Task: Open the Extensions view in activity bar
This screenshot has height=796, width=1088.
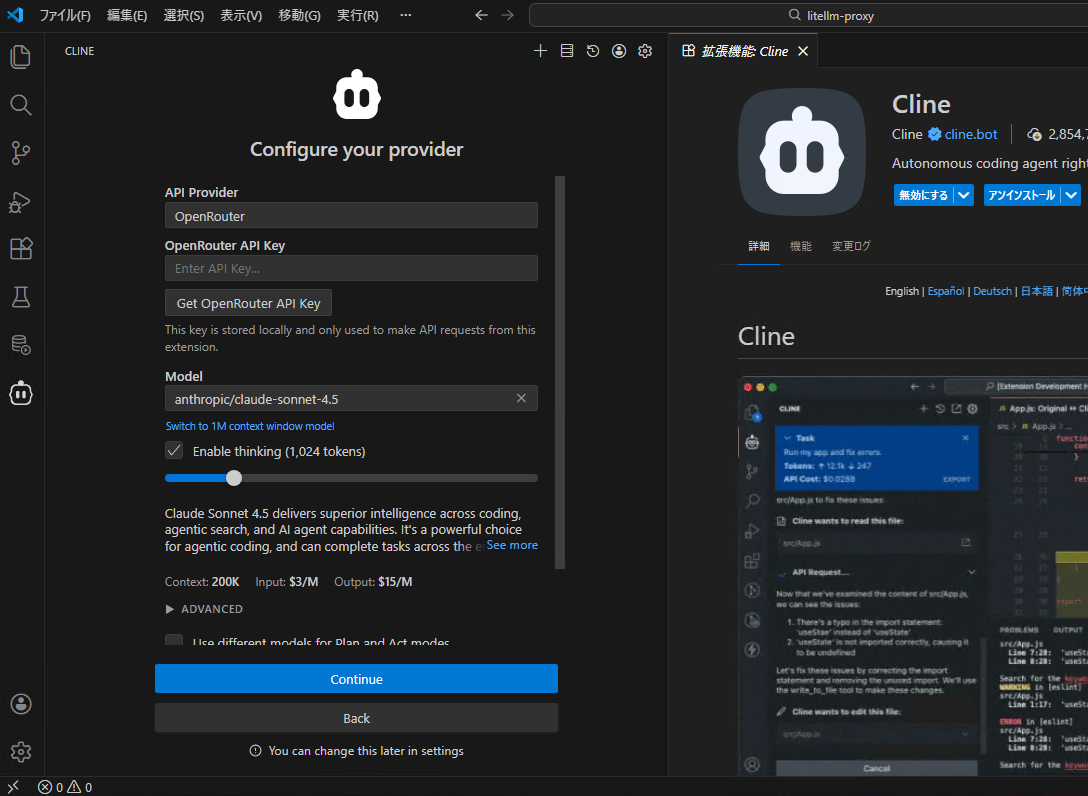Action: (21, 248)
